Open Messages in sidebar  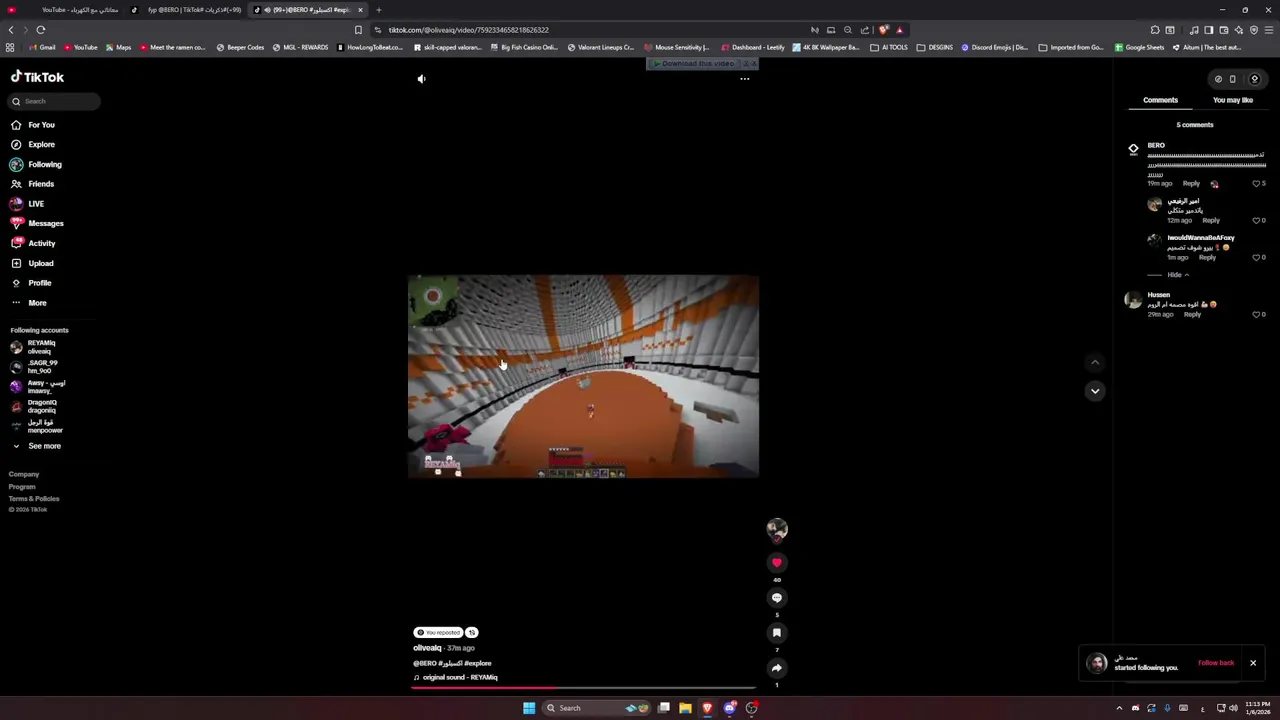[46, 224]
